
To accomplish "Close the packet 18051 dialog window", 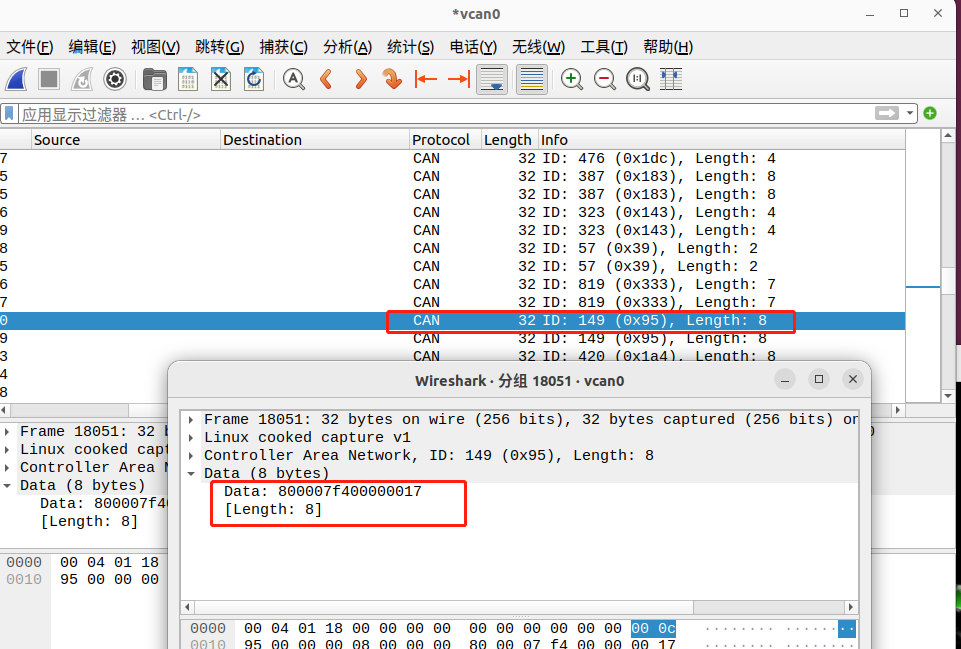I will point(853,379).
